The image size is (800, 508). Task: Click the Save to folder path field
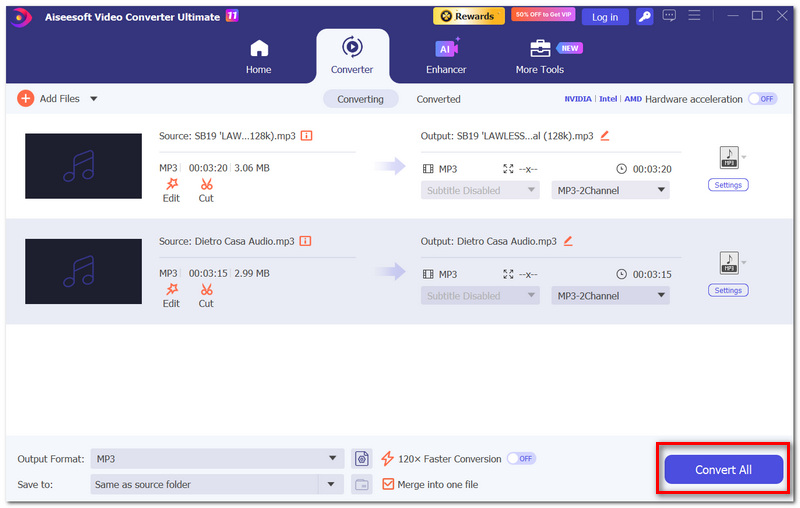point(204,485)
